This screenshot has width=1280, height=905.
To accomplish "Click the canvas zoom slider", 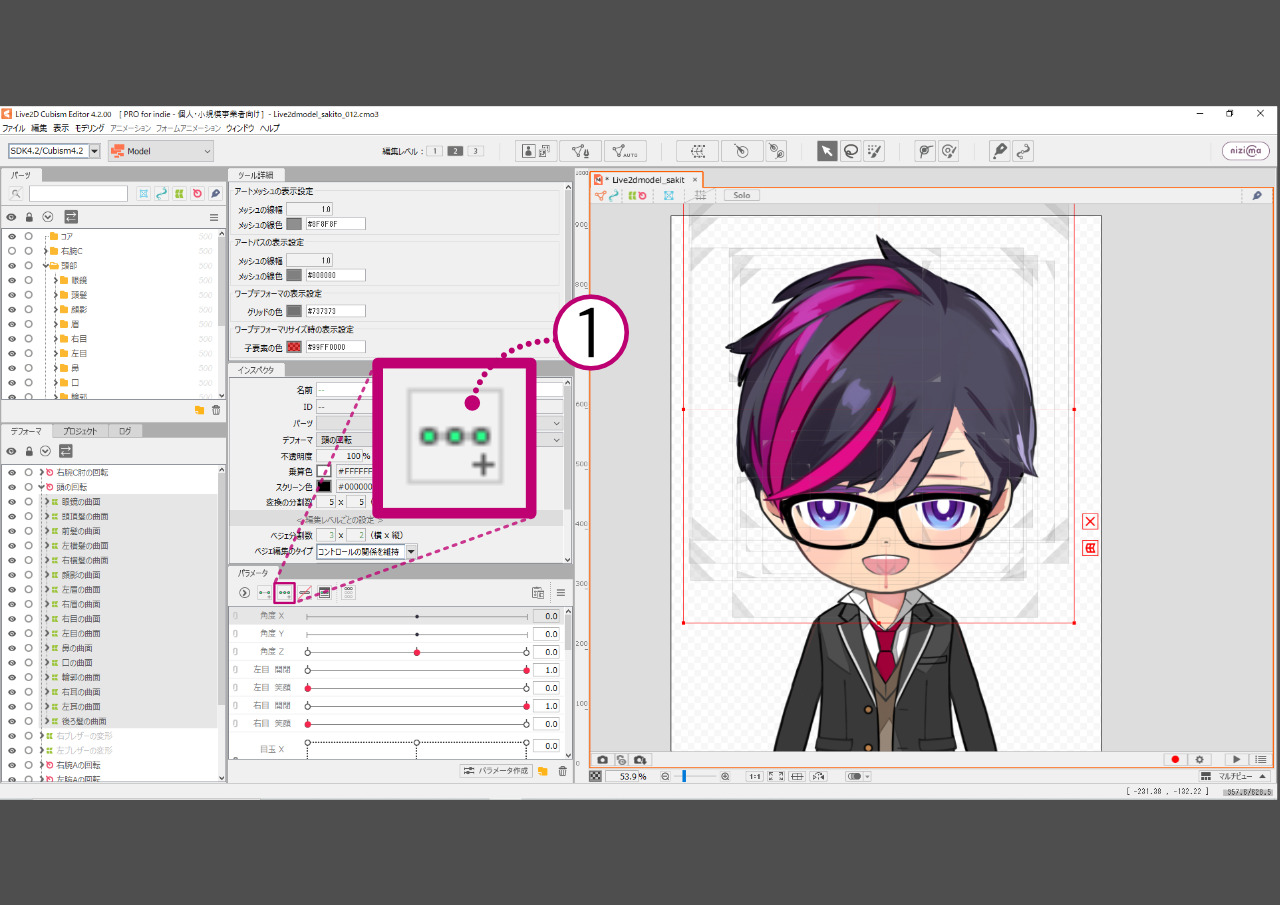I will point(695,776).
